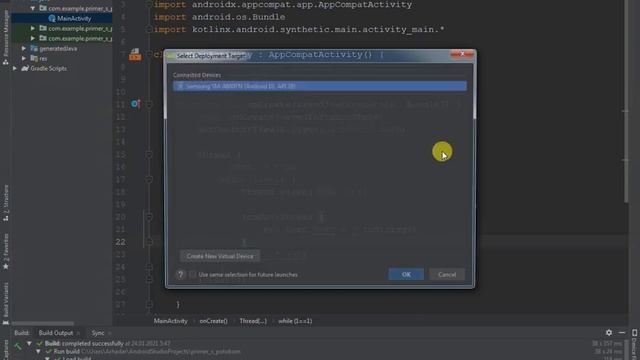This screenshot has width=640, height=360.
Task: Toggle fold marker at line 15
Action: tap(149, 155)
